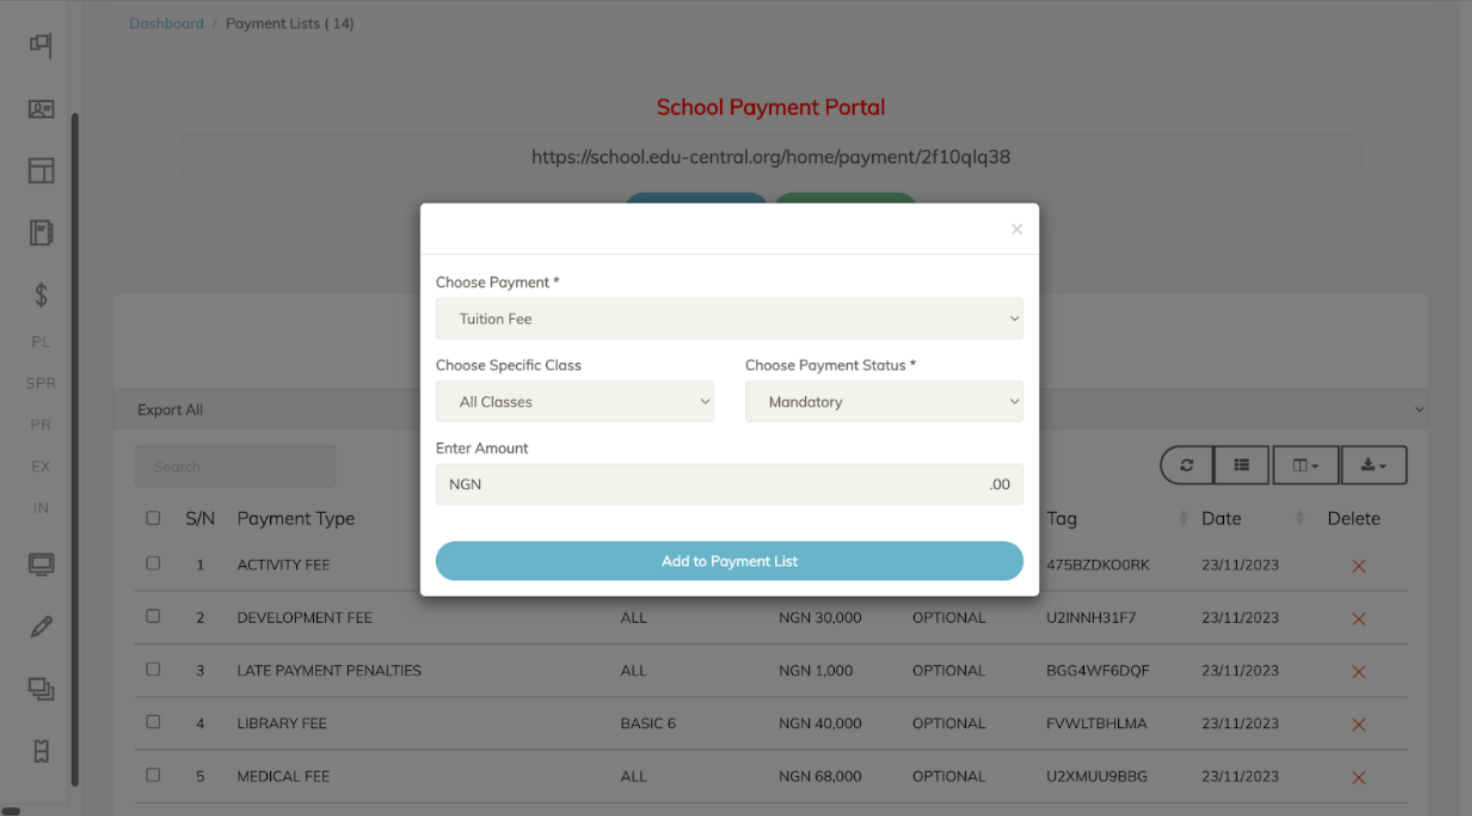Delete the Library Fee row
The height and width of the screenshot is (816, 1472).
(x=1358, y=724)
